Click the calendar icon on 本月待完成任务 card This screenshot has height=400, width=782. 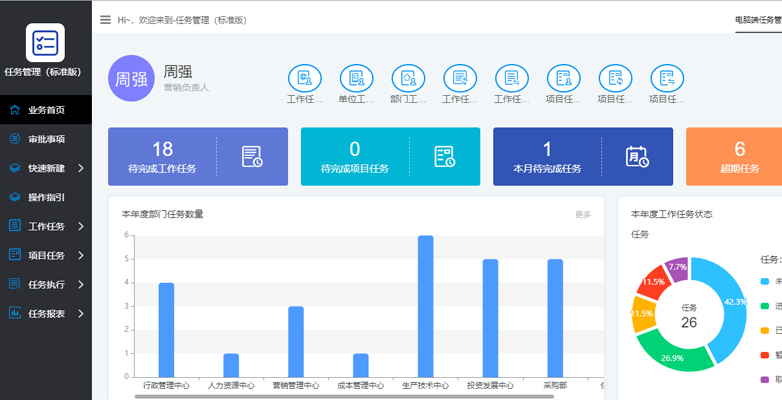(x=637, y=156)
